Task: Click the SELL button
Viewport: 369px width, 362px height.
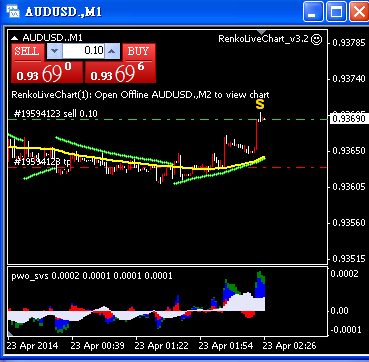Action: (27, 52)
